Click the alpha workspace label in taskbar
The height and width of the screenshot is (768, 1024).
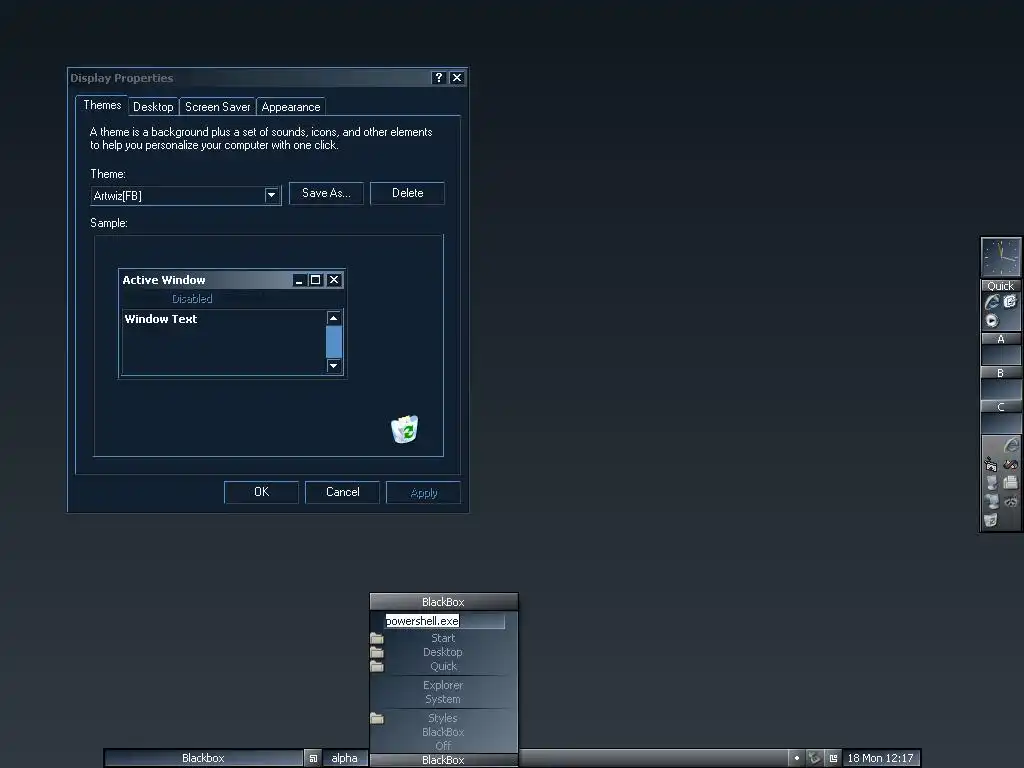tap(345, 758)
